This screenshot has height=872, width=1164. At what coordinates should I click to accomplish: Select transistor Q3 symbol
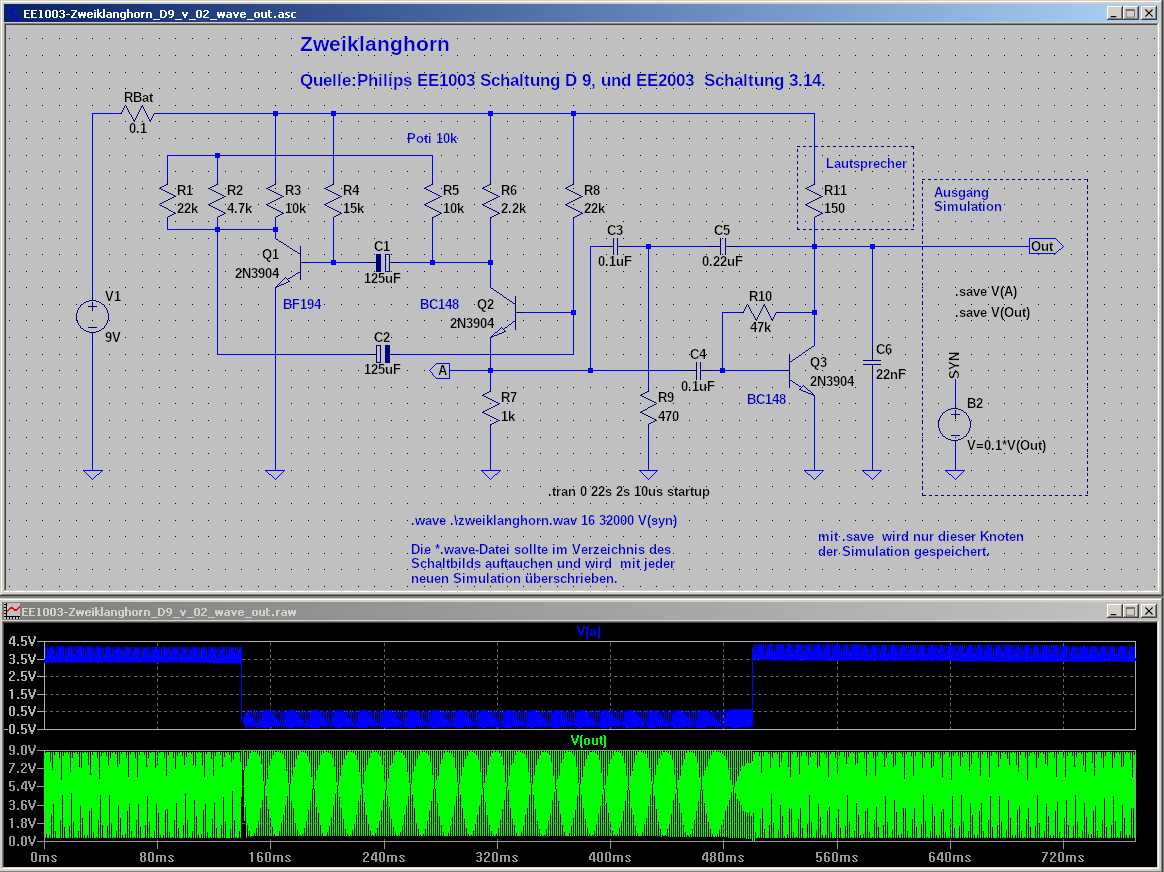point(802,370)
